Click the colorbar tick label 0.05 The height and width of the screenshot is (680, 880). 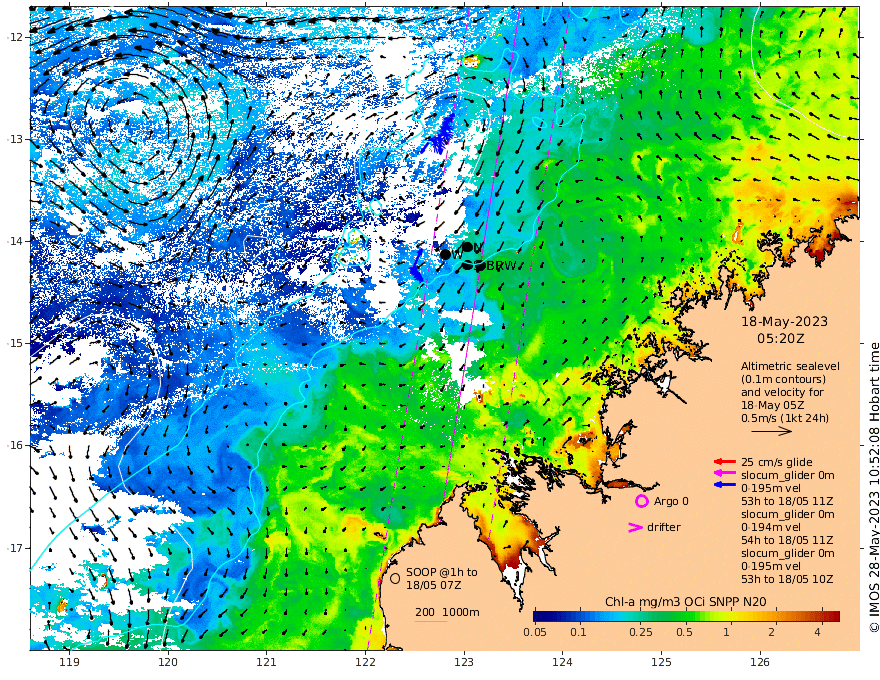coord(534,632)
